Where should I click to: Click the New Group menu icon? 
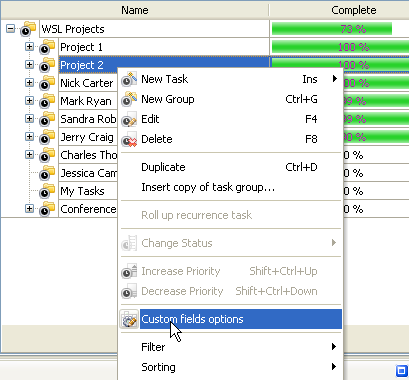[129, 99]
